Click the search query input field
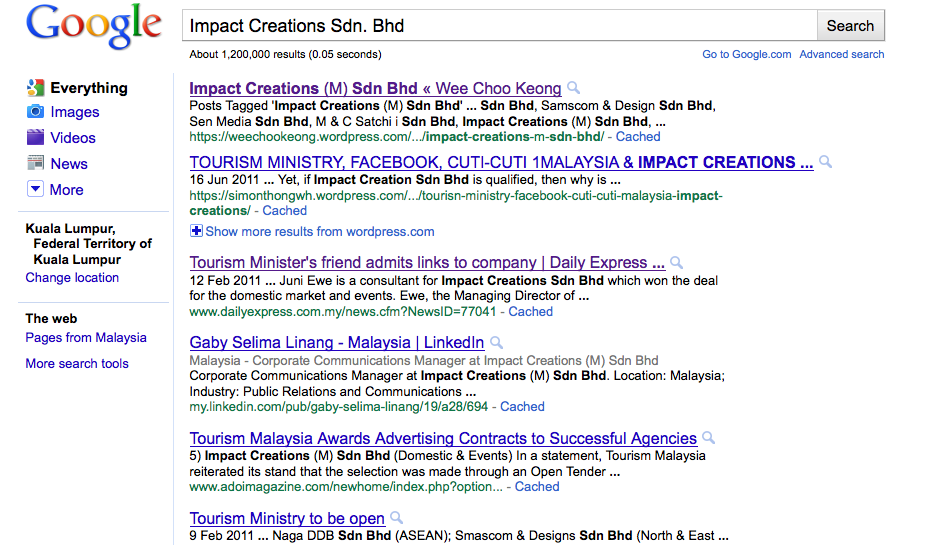 coord(500,26)
